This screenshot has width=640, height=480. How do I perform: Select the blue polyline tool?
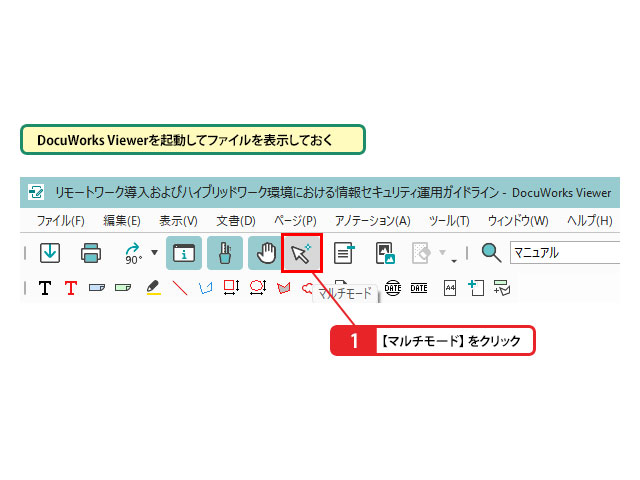(206, 288)
